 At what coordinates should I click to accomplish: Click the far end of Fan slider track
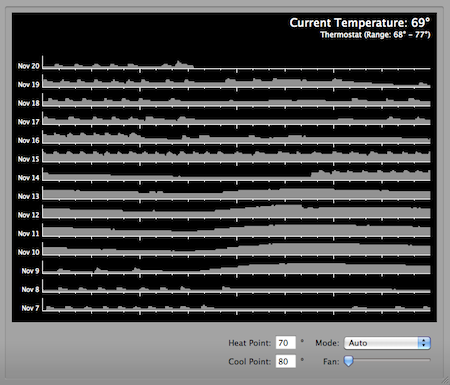pos(428,360)
